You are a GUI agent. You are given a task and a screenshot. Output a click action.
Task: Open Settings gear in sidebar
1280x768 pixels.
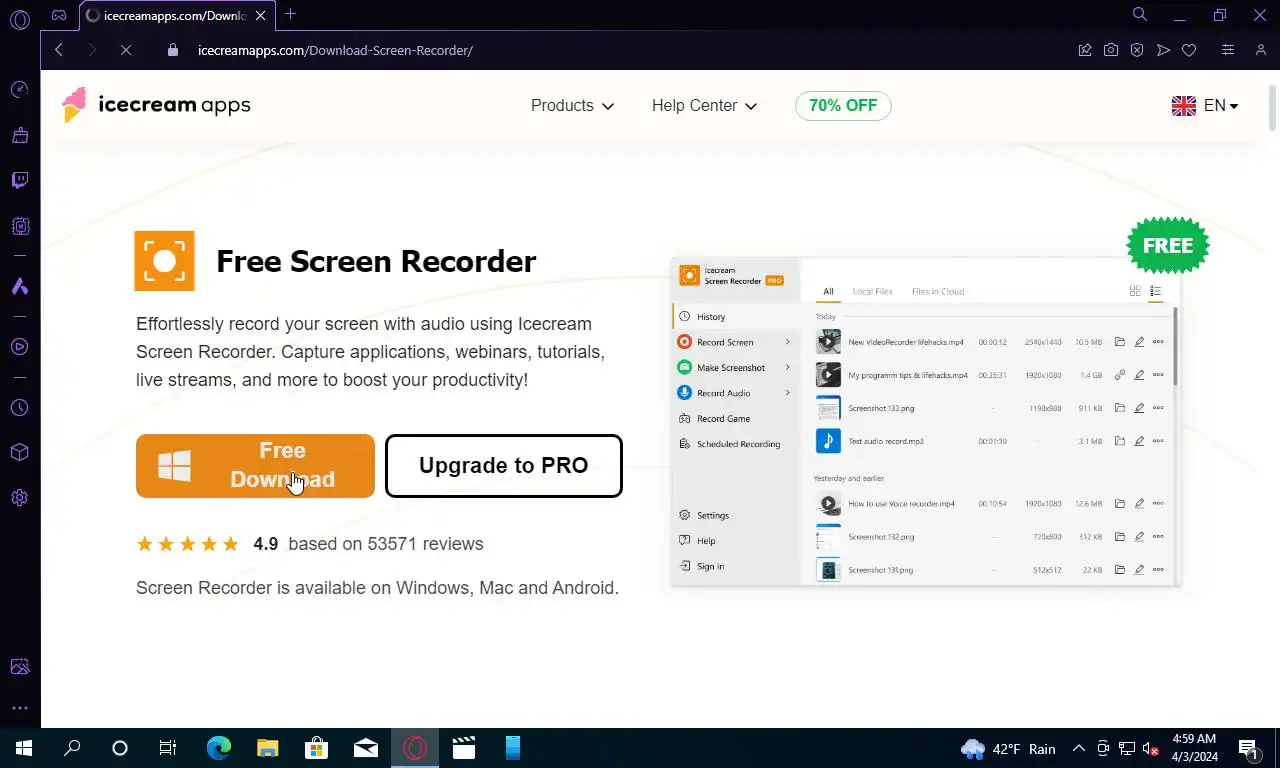[x=20, y=498]
